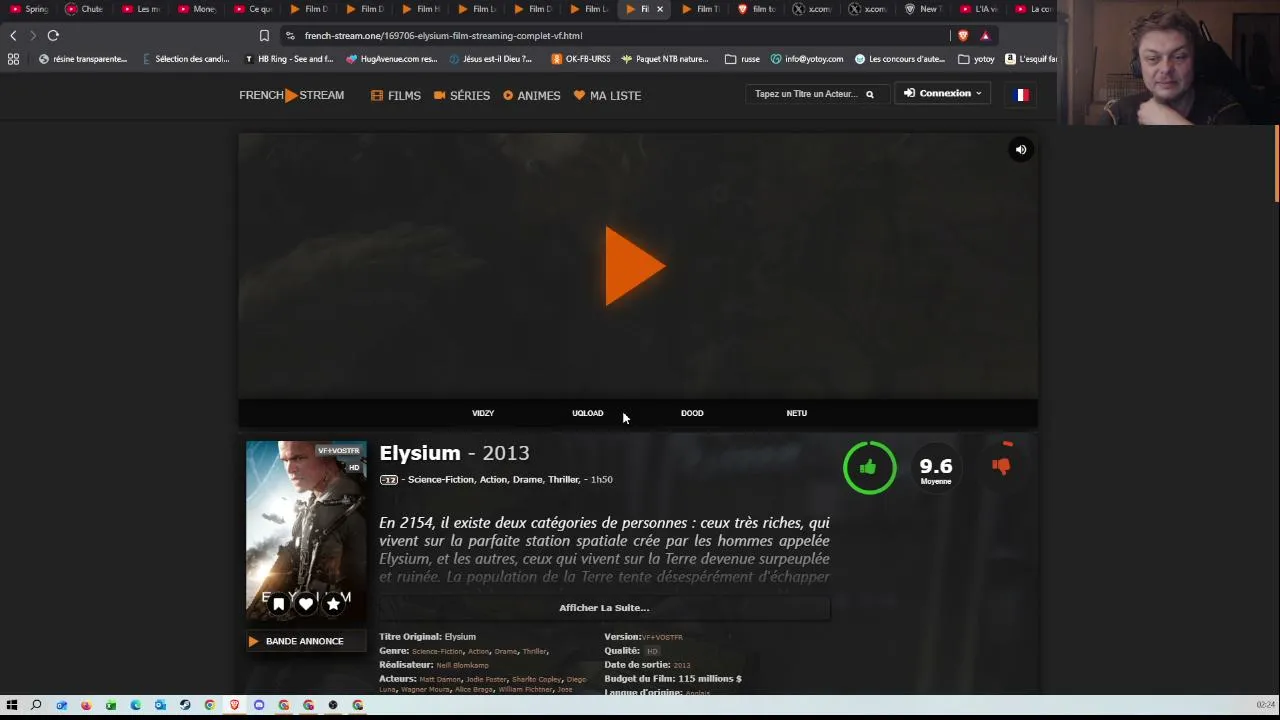Image resolution: width=1280 pixels, height=720 pixels.
Task: Open MA LISTE in the site menu
Action: point(607,96)
